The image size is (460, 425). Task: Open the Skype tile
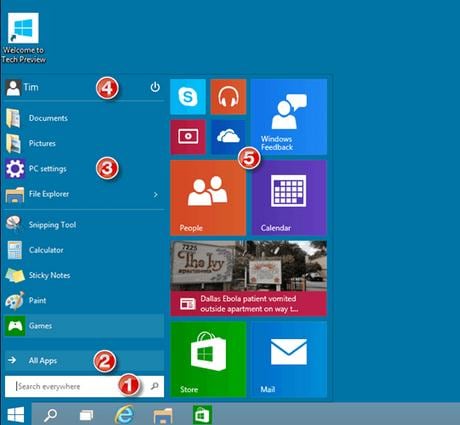point(188,97)
